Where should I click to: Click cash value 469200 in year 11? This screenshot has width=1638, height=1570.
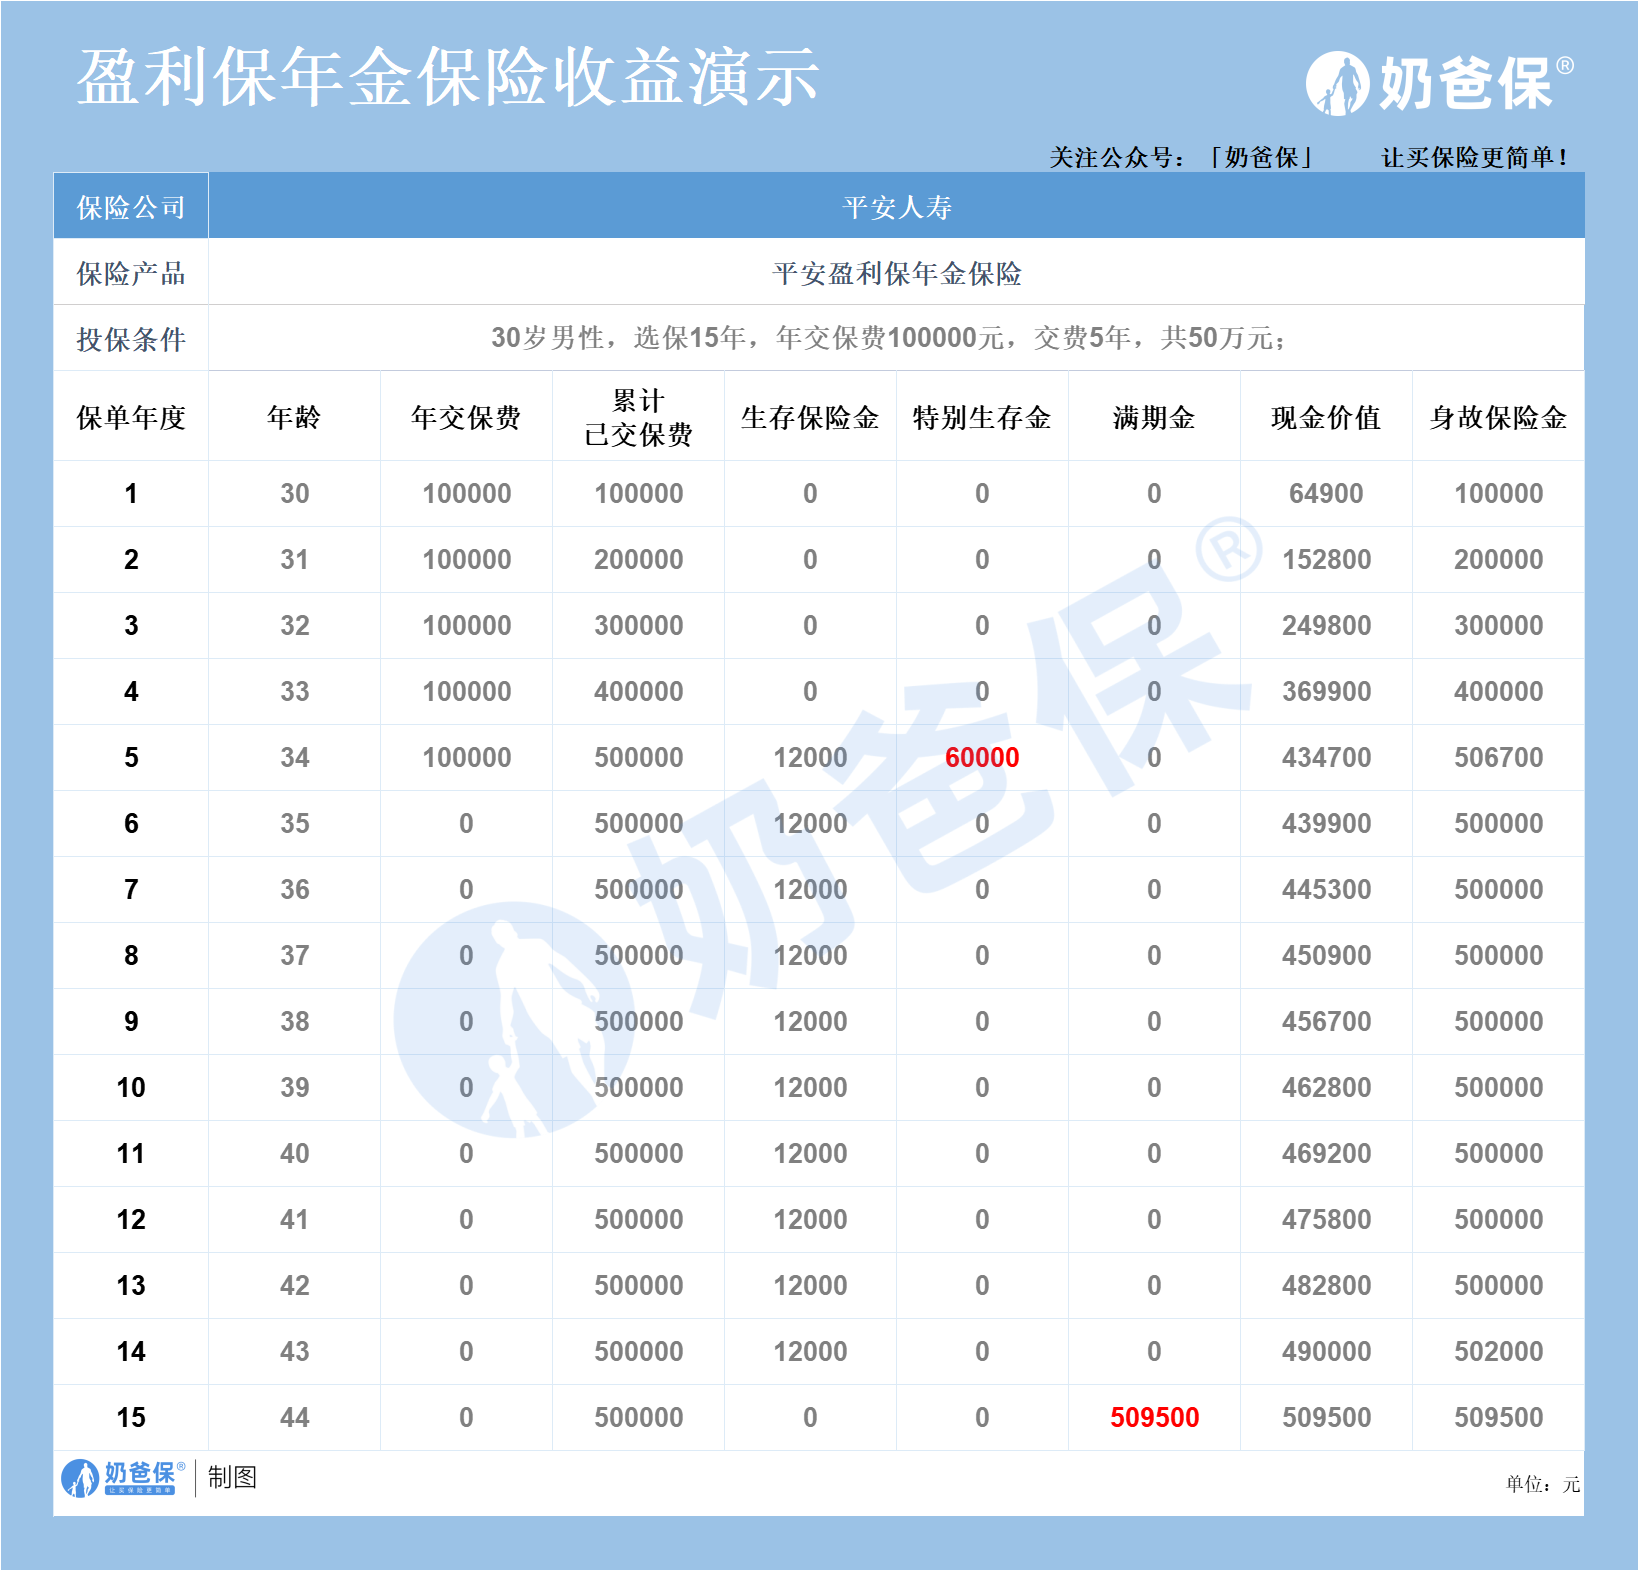[x=1326, y=1154]
